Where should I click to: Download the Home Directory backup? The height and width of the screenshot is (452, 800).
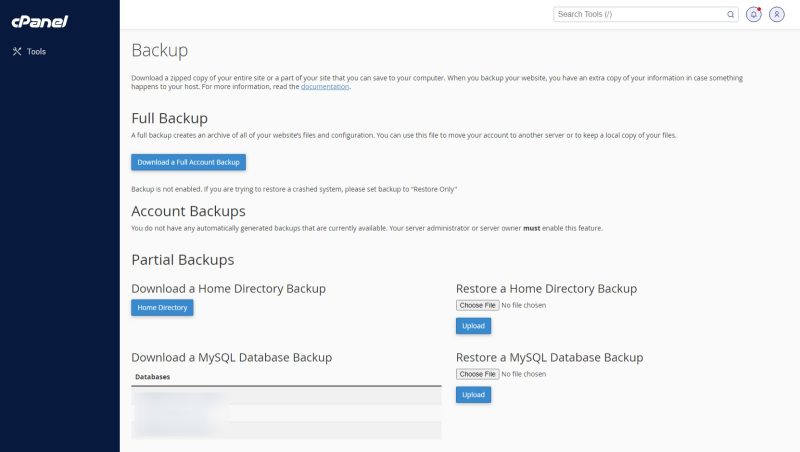pos(162,308)
